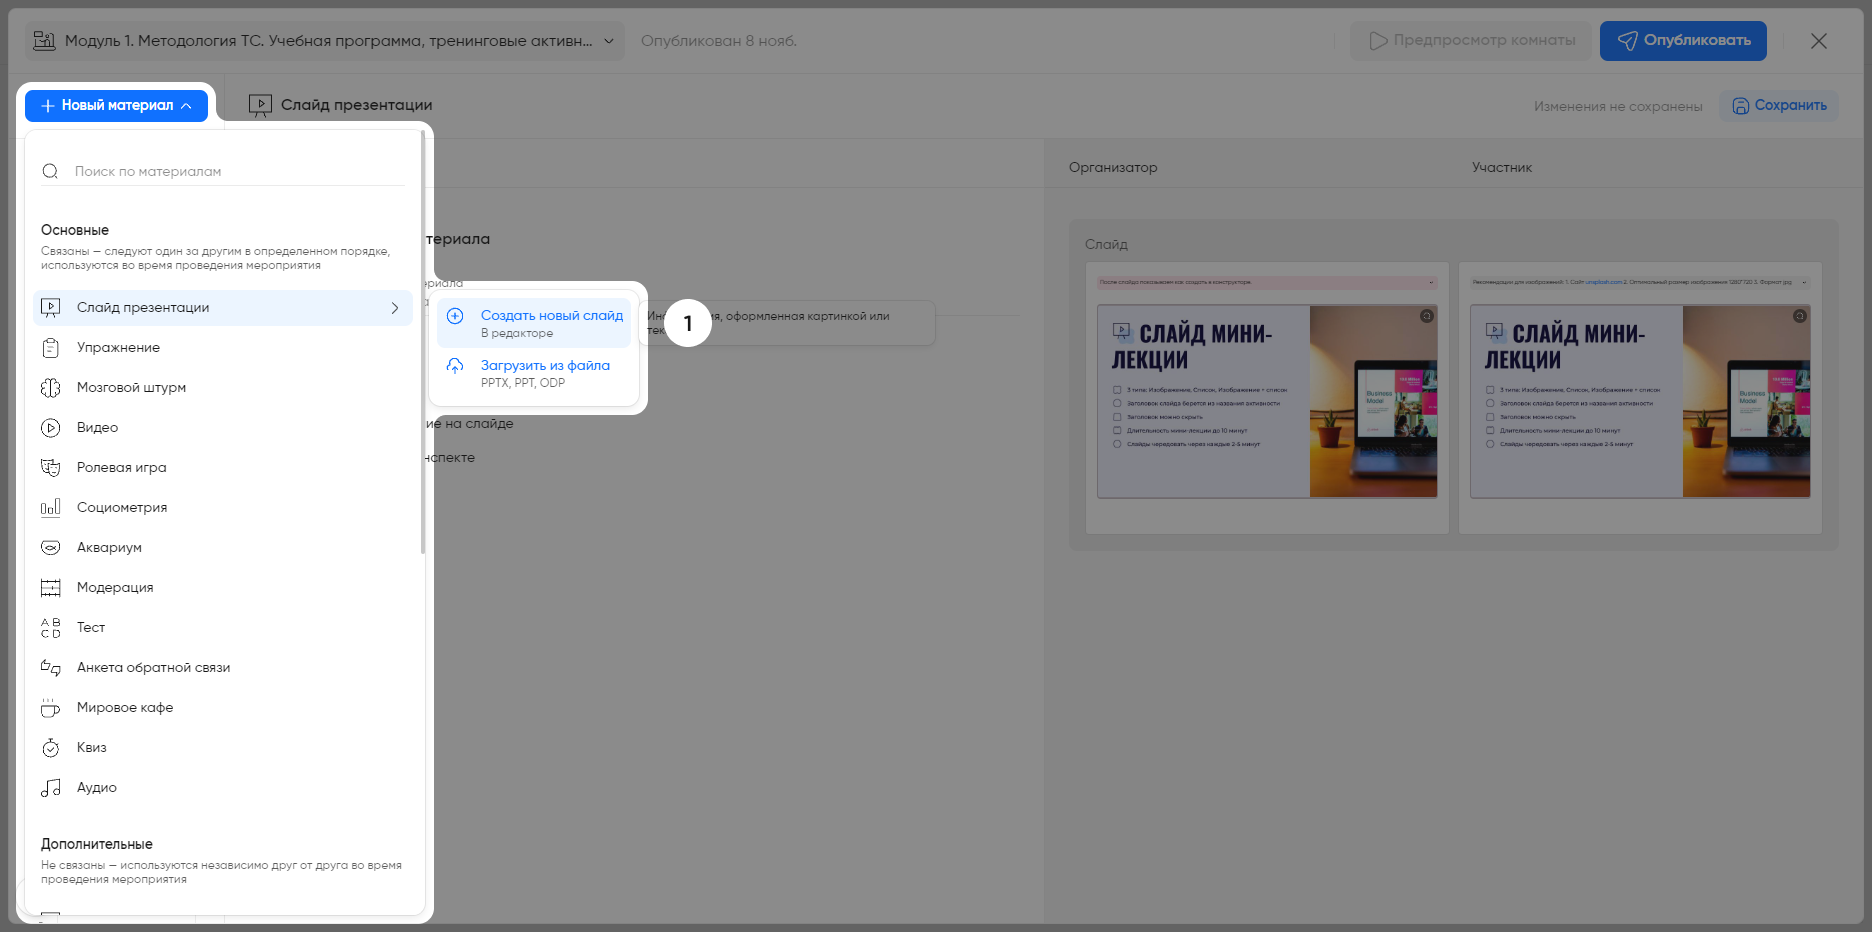Close the editor with the X button

(x=1819, y=41)
